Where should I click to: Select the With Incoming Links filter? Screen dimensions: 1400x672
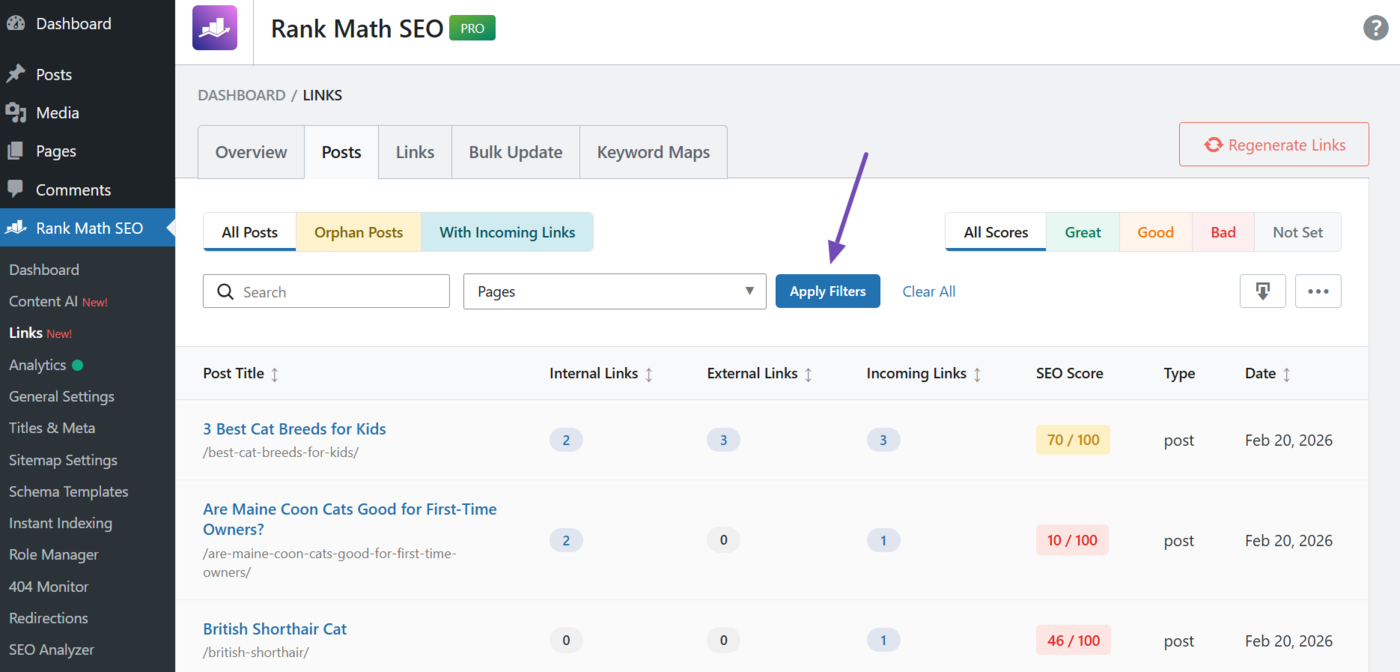pyautogui.click(x=507, y=232)
